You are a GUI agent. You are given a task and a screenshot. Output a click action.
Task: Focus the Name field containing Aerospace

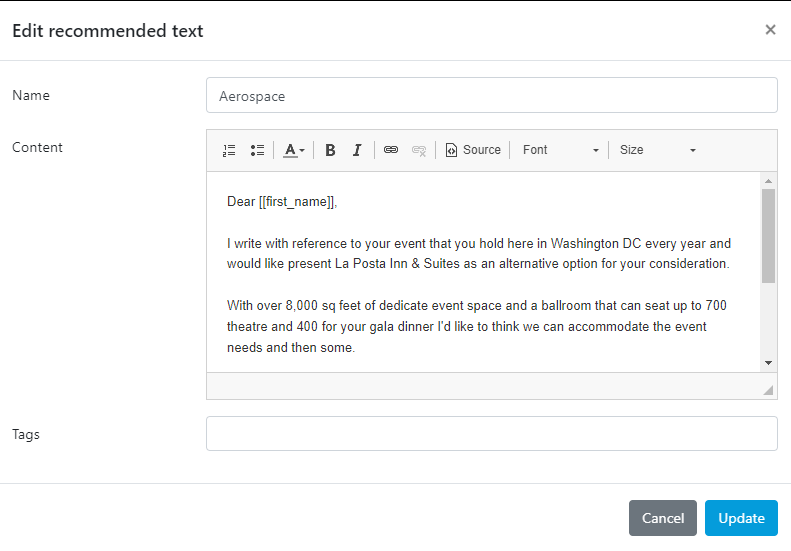coord(492,95)
